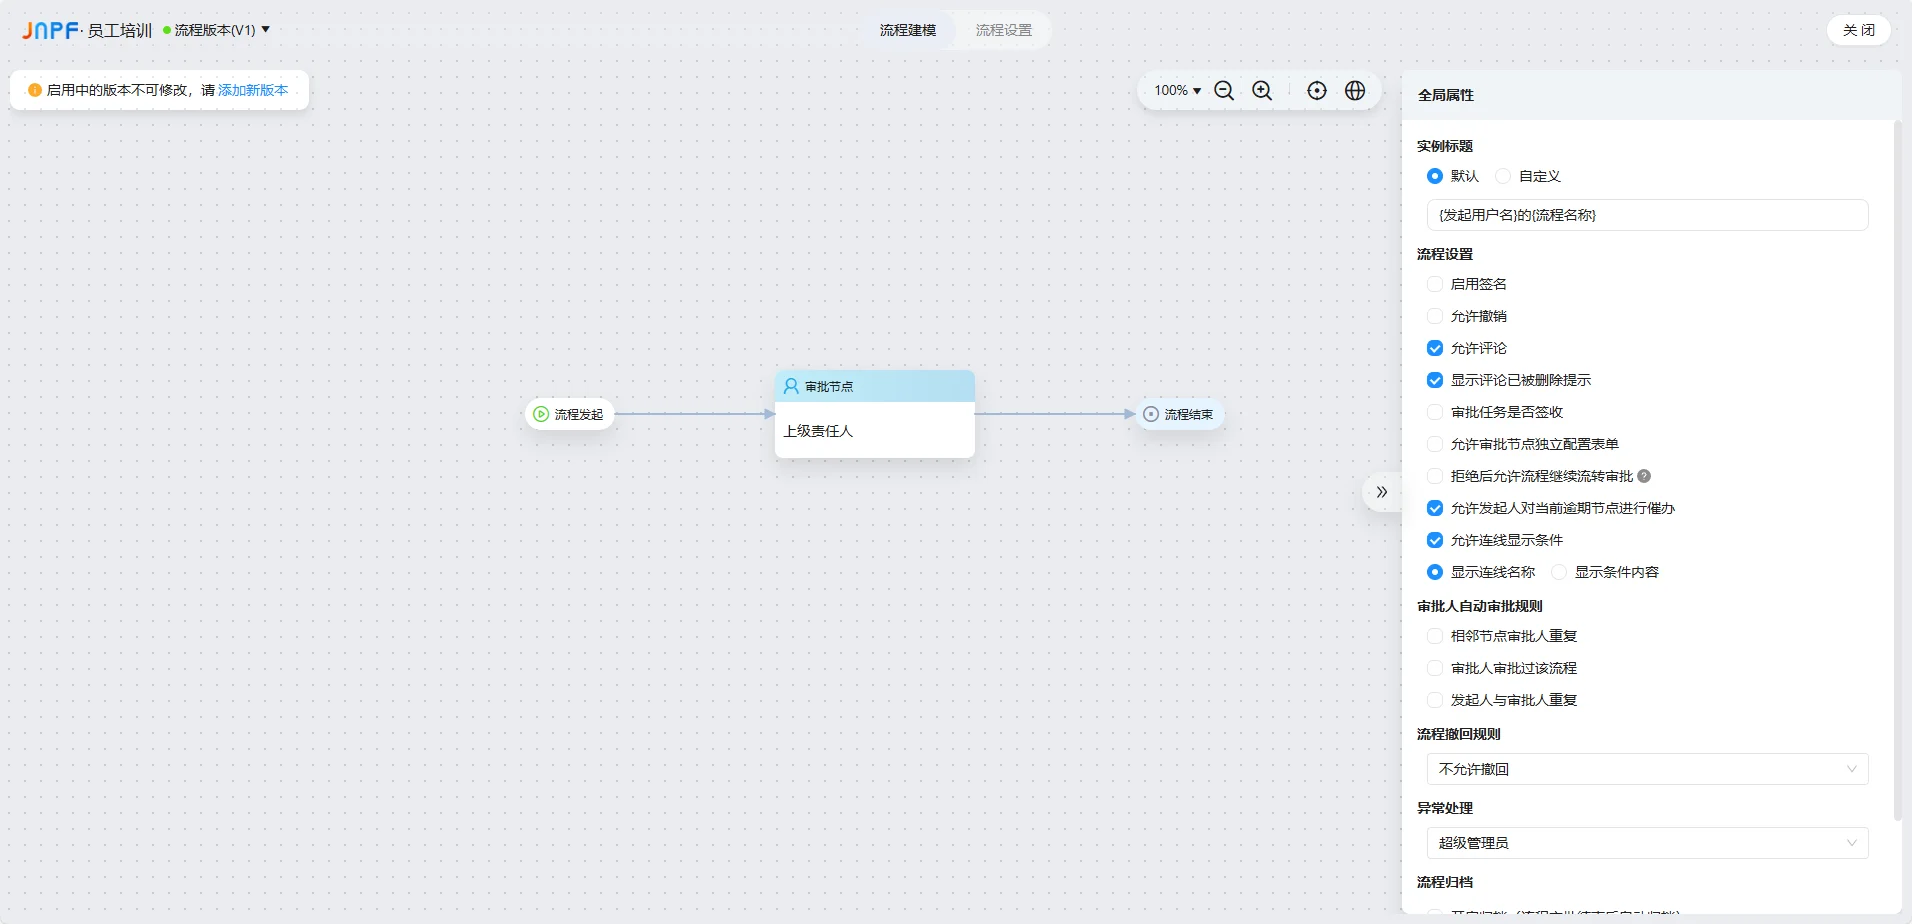
Task: Uncheck the 允许评论 checkbox
Action: 1435,348
